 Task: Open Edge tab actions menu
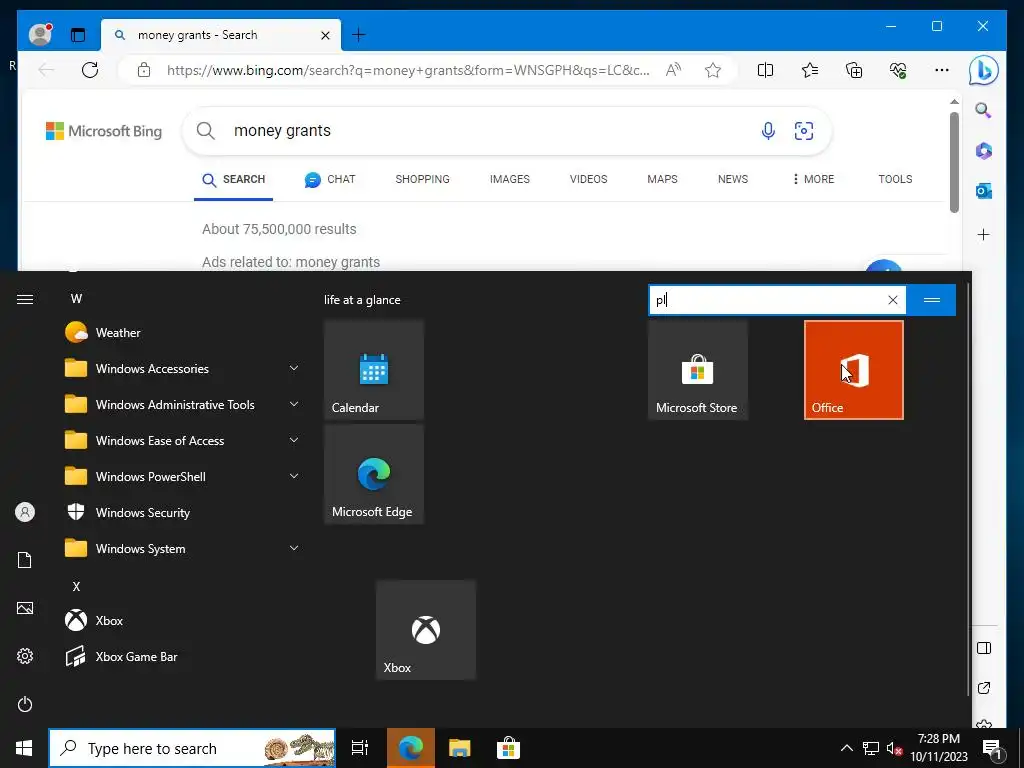coord(78,35)
